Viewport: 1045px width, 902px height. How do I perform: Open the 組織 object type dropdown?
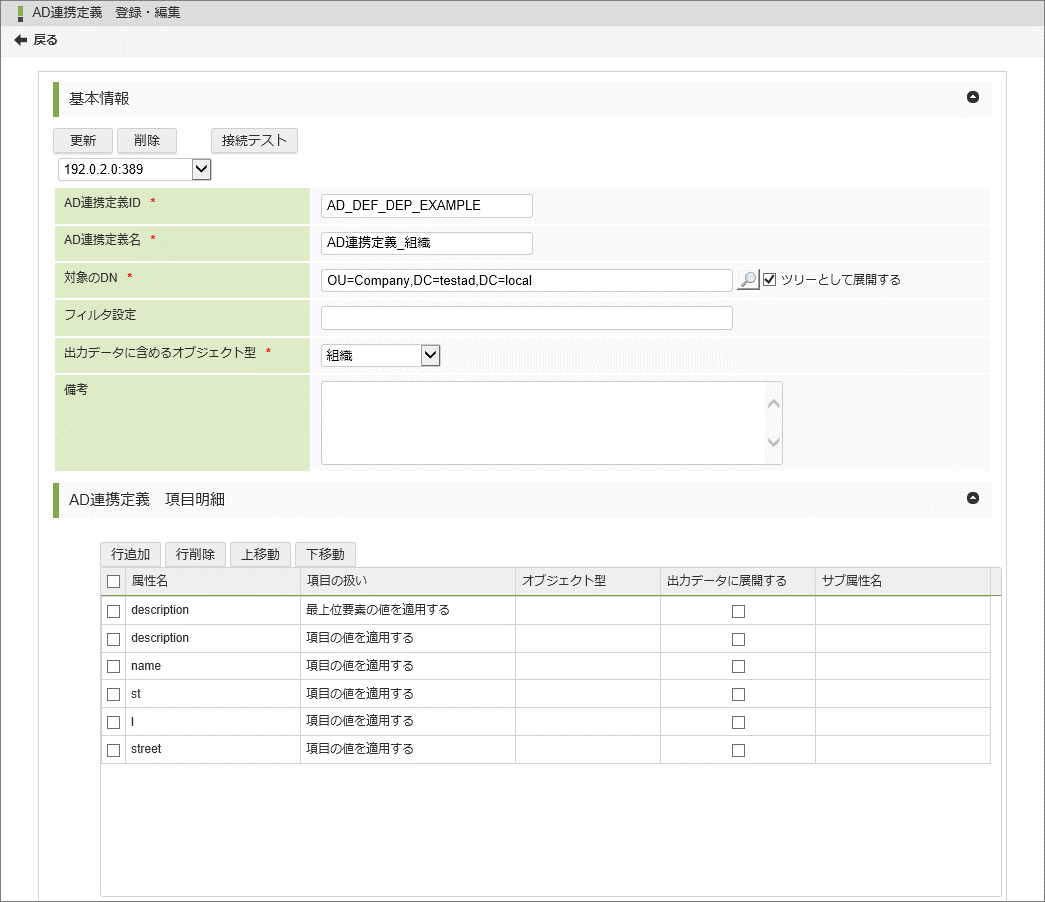(x=430, y=355)
